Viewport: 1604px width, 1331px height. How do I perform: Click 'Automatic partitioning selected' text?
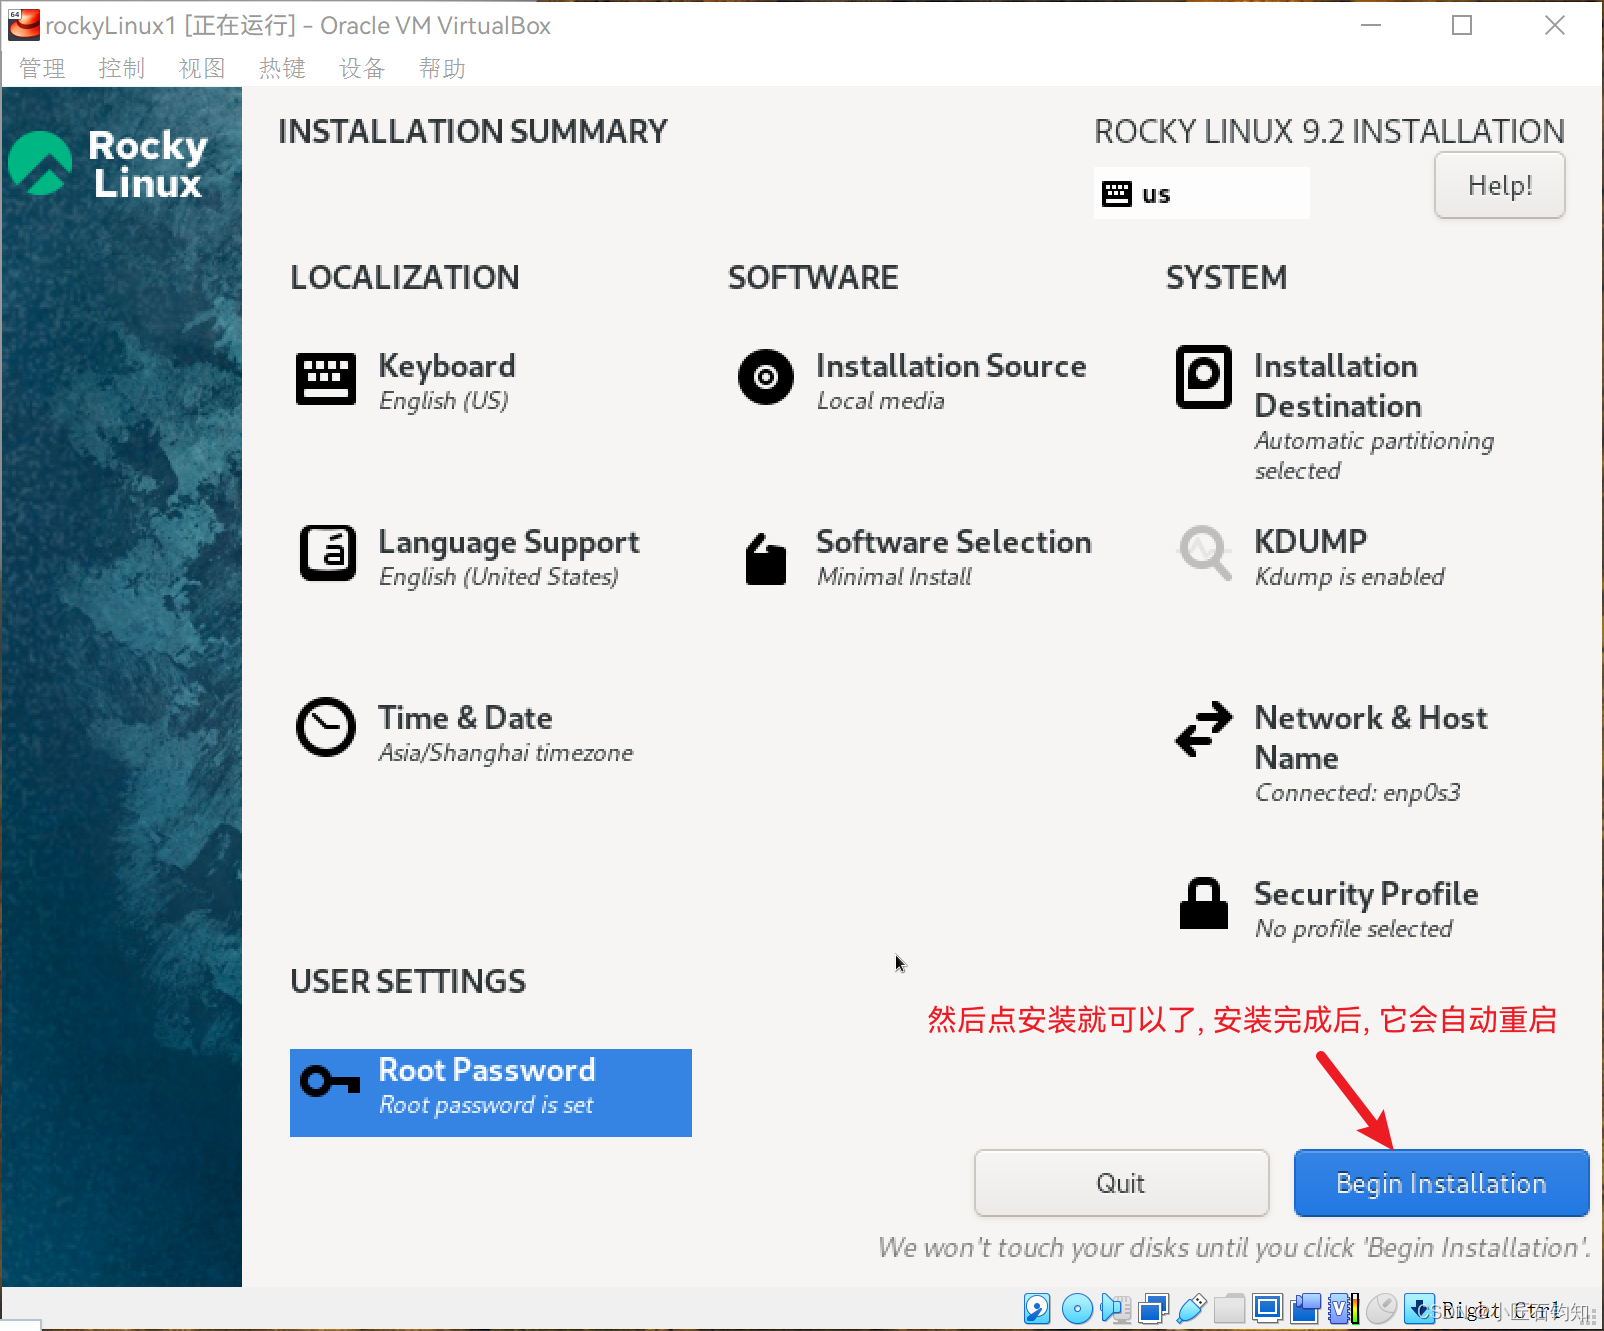[x=1374, y=455]
